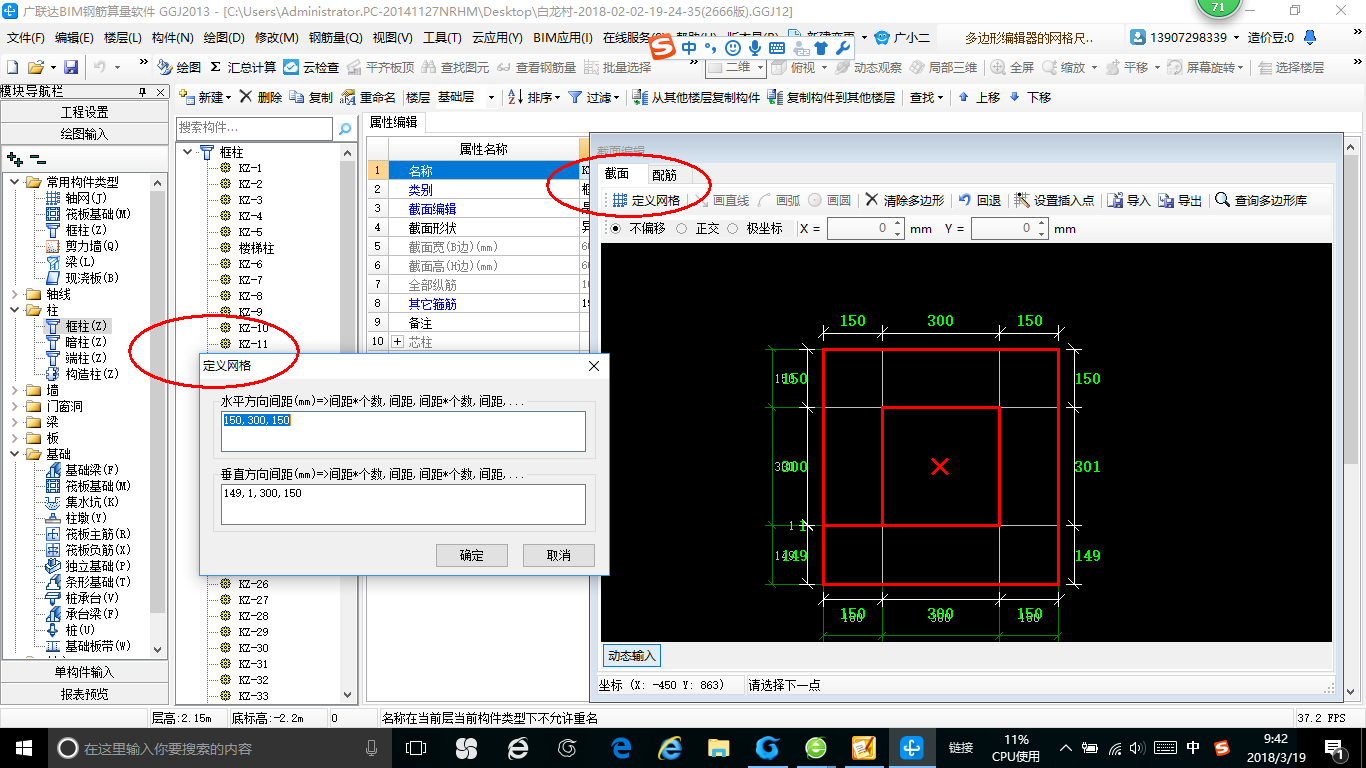Switch to 配筋 tab

tap(664, 174)
